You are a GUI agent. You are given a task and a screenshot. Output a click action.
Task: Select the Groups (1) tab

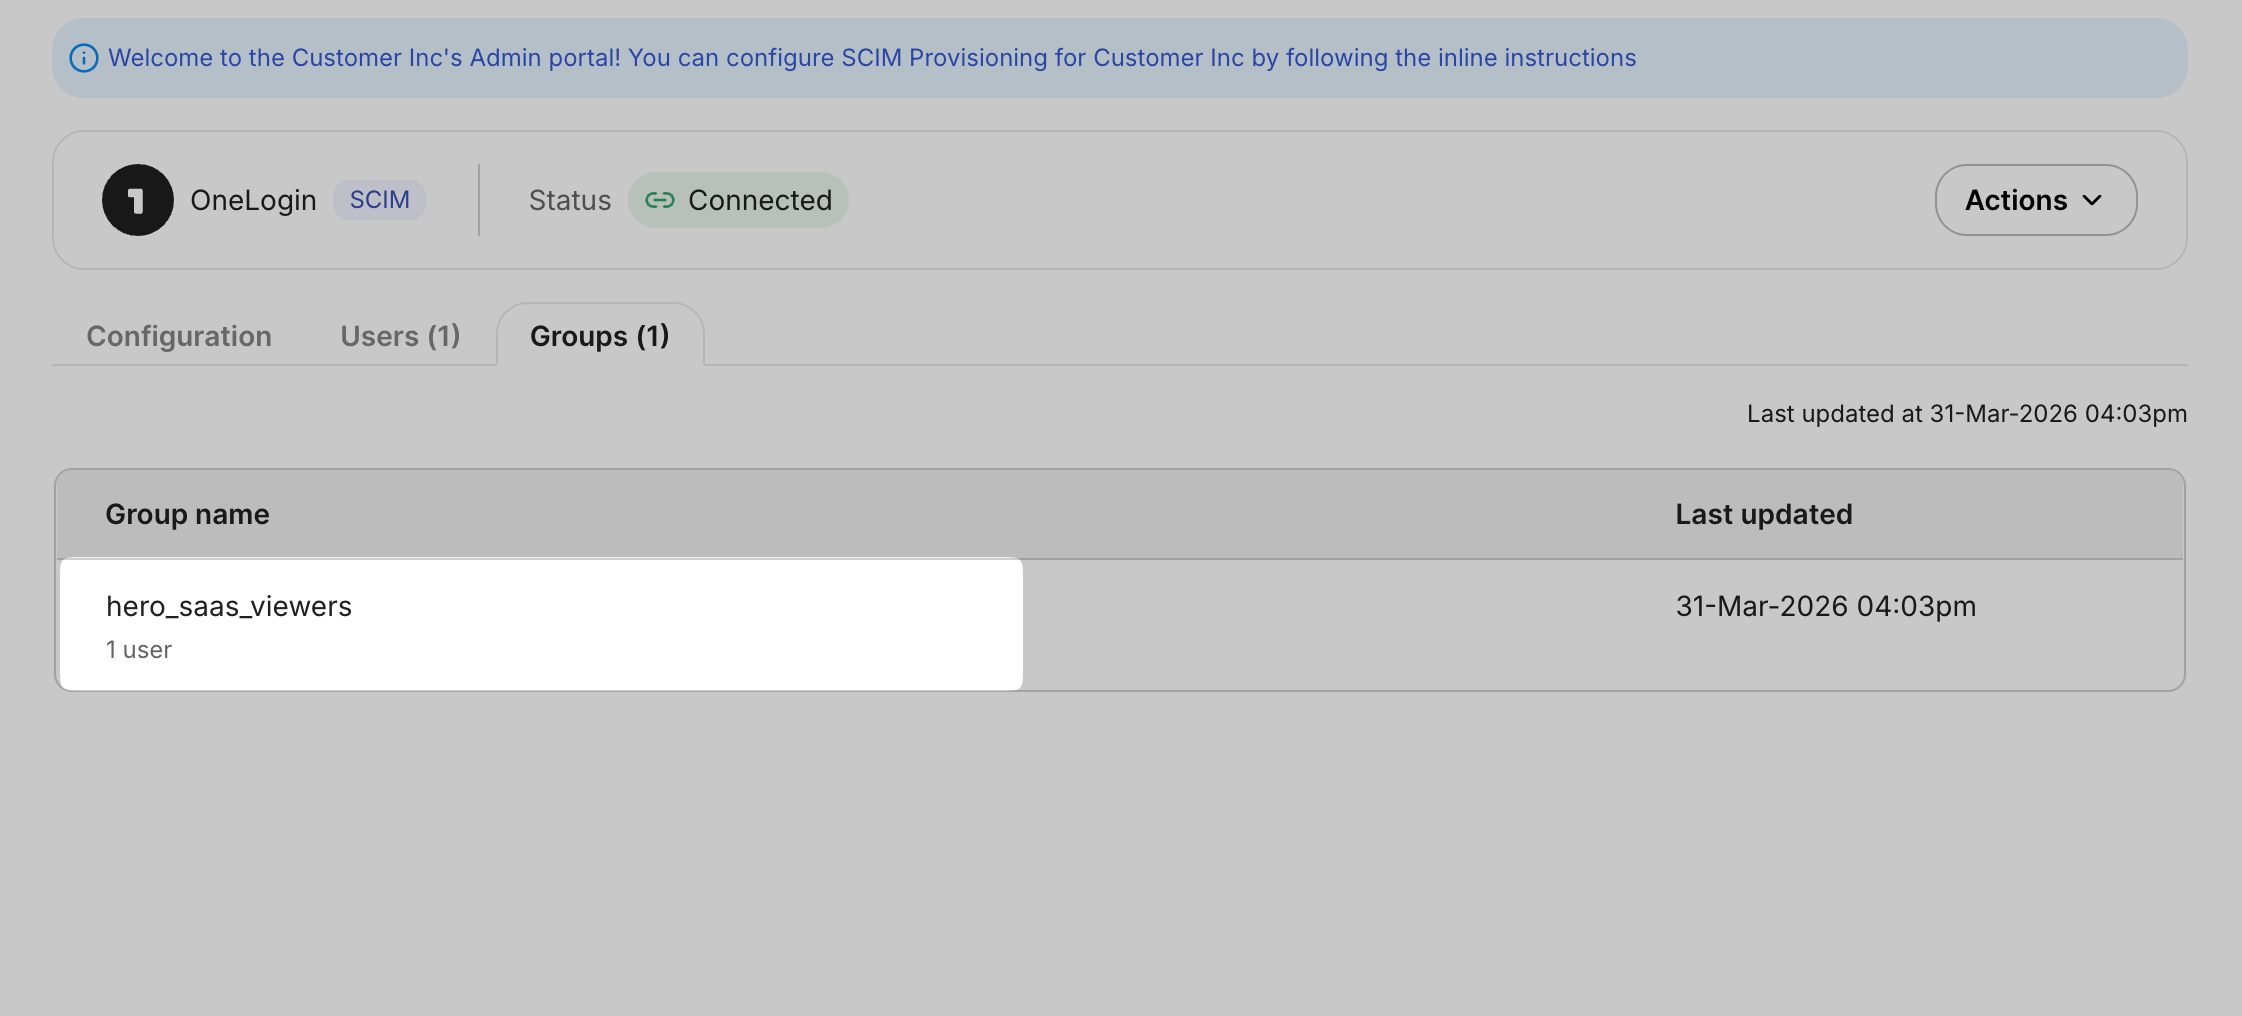coord(599,336)
